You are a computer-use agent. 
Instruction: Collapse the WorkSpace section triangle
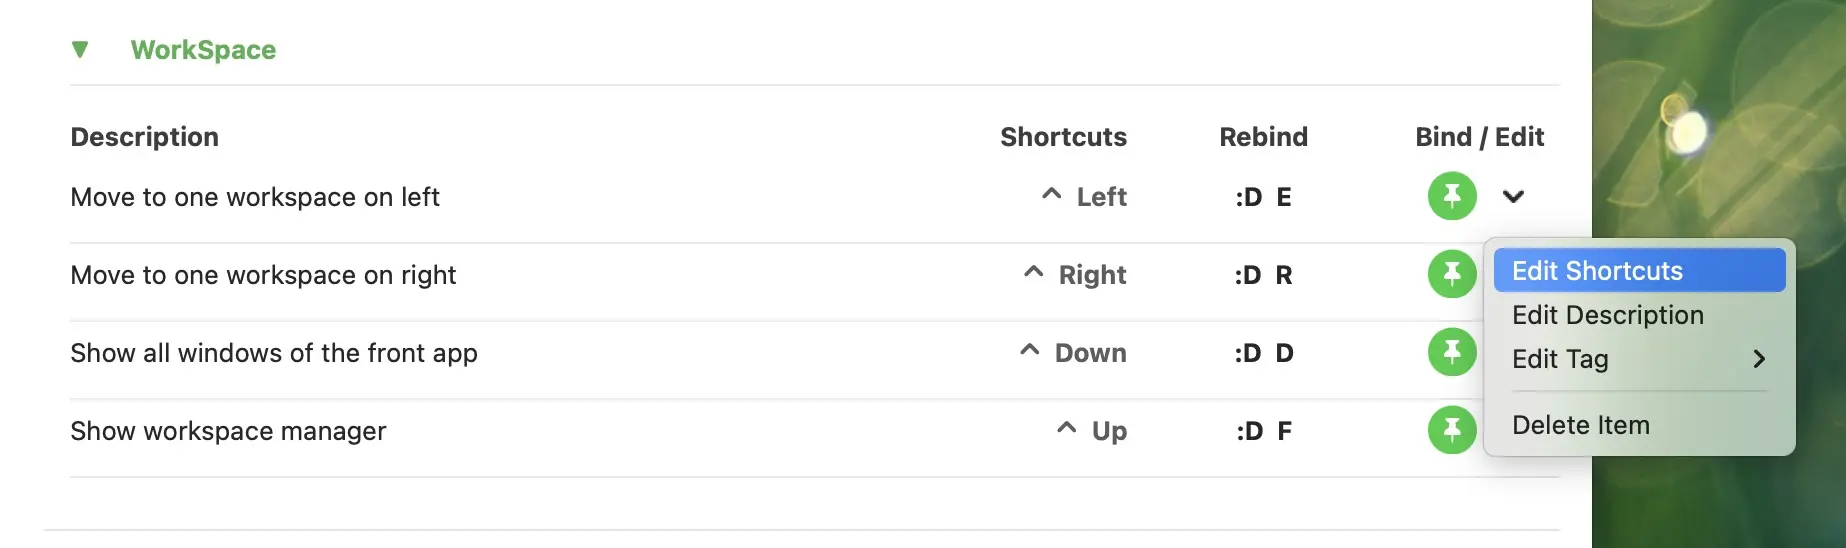80,50
